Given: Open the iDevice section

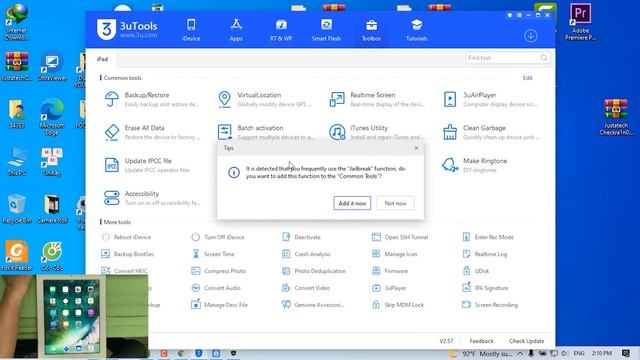Looking at the screenshot, I should [191, 30].
